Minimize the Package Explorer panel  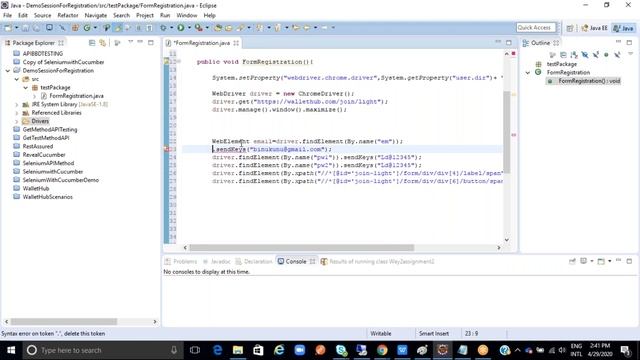click(140, 42)
